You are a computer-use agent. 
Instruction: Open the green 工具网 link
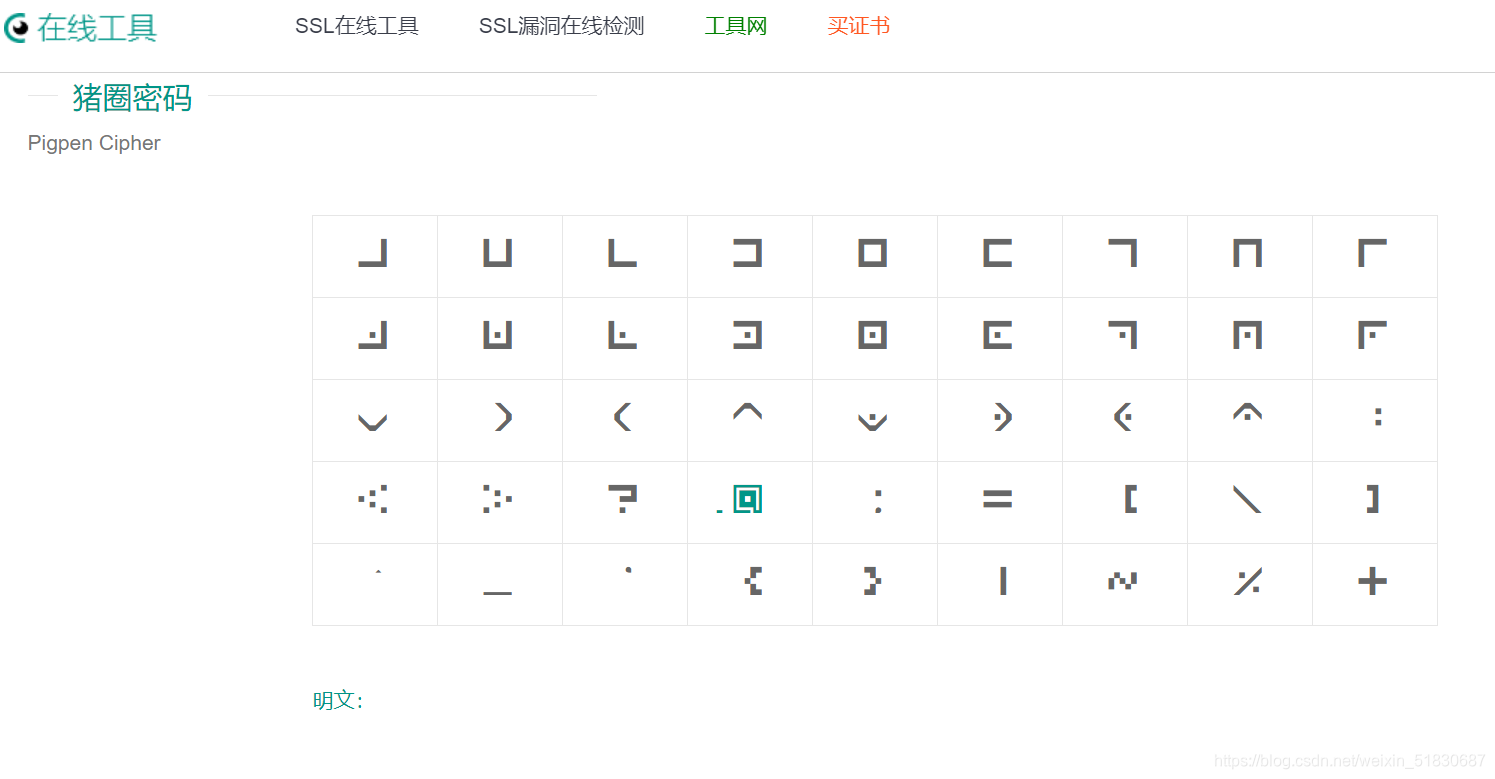click(736, 27)
